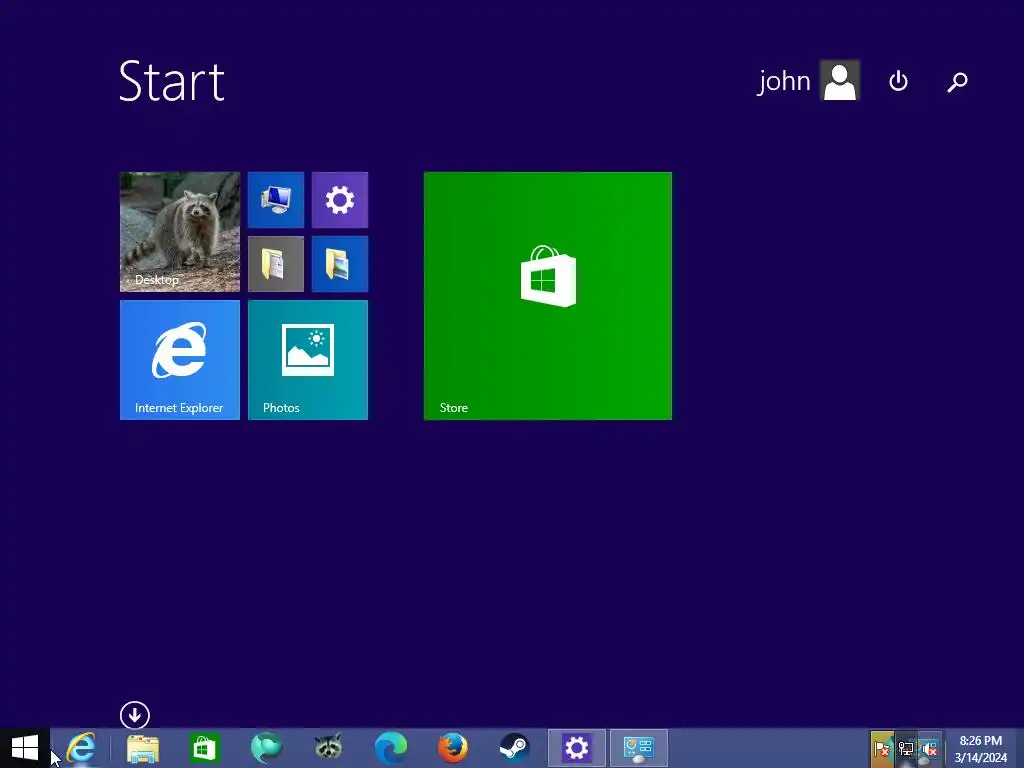Image resolution: width=1024 pixels, height=768 pixels.
Task: Open the Store tile
Action: point(547,295)
